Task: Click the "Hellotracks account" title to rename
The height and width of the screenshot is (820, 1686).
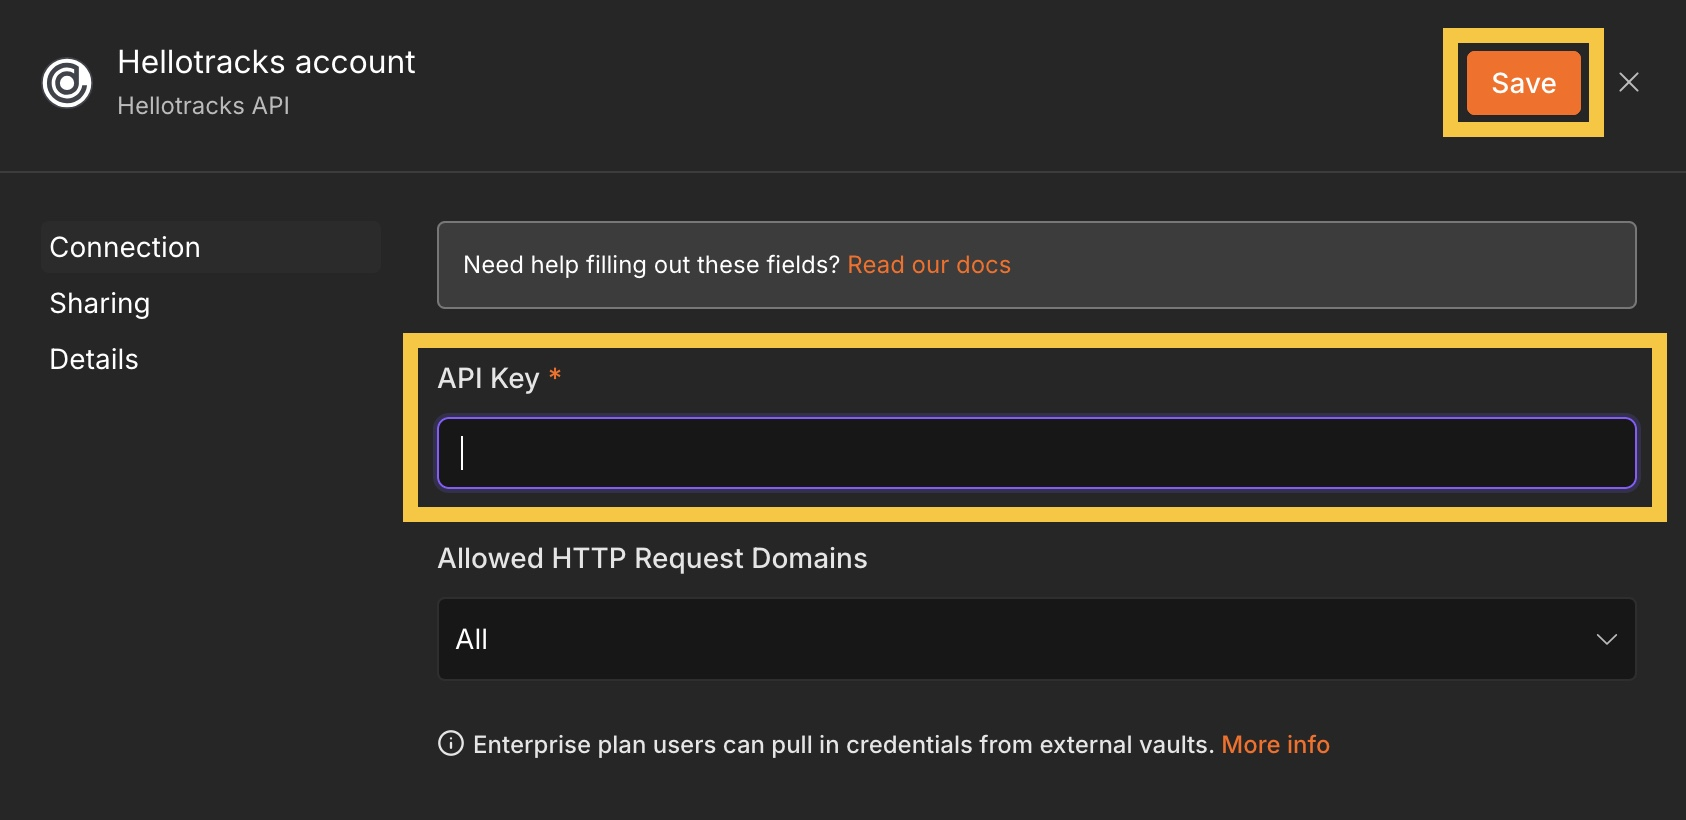Action: (x=266, y=62)
